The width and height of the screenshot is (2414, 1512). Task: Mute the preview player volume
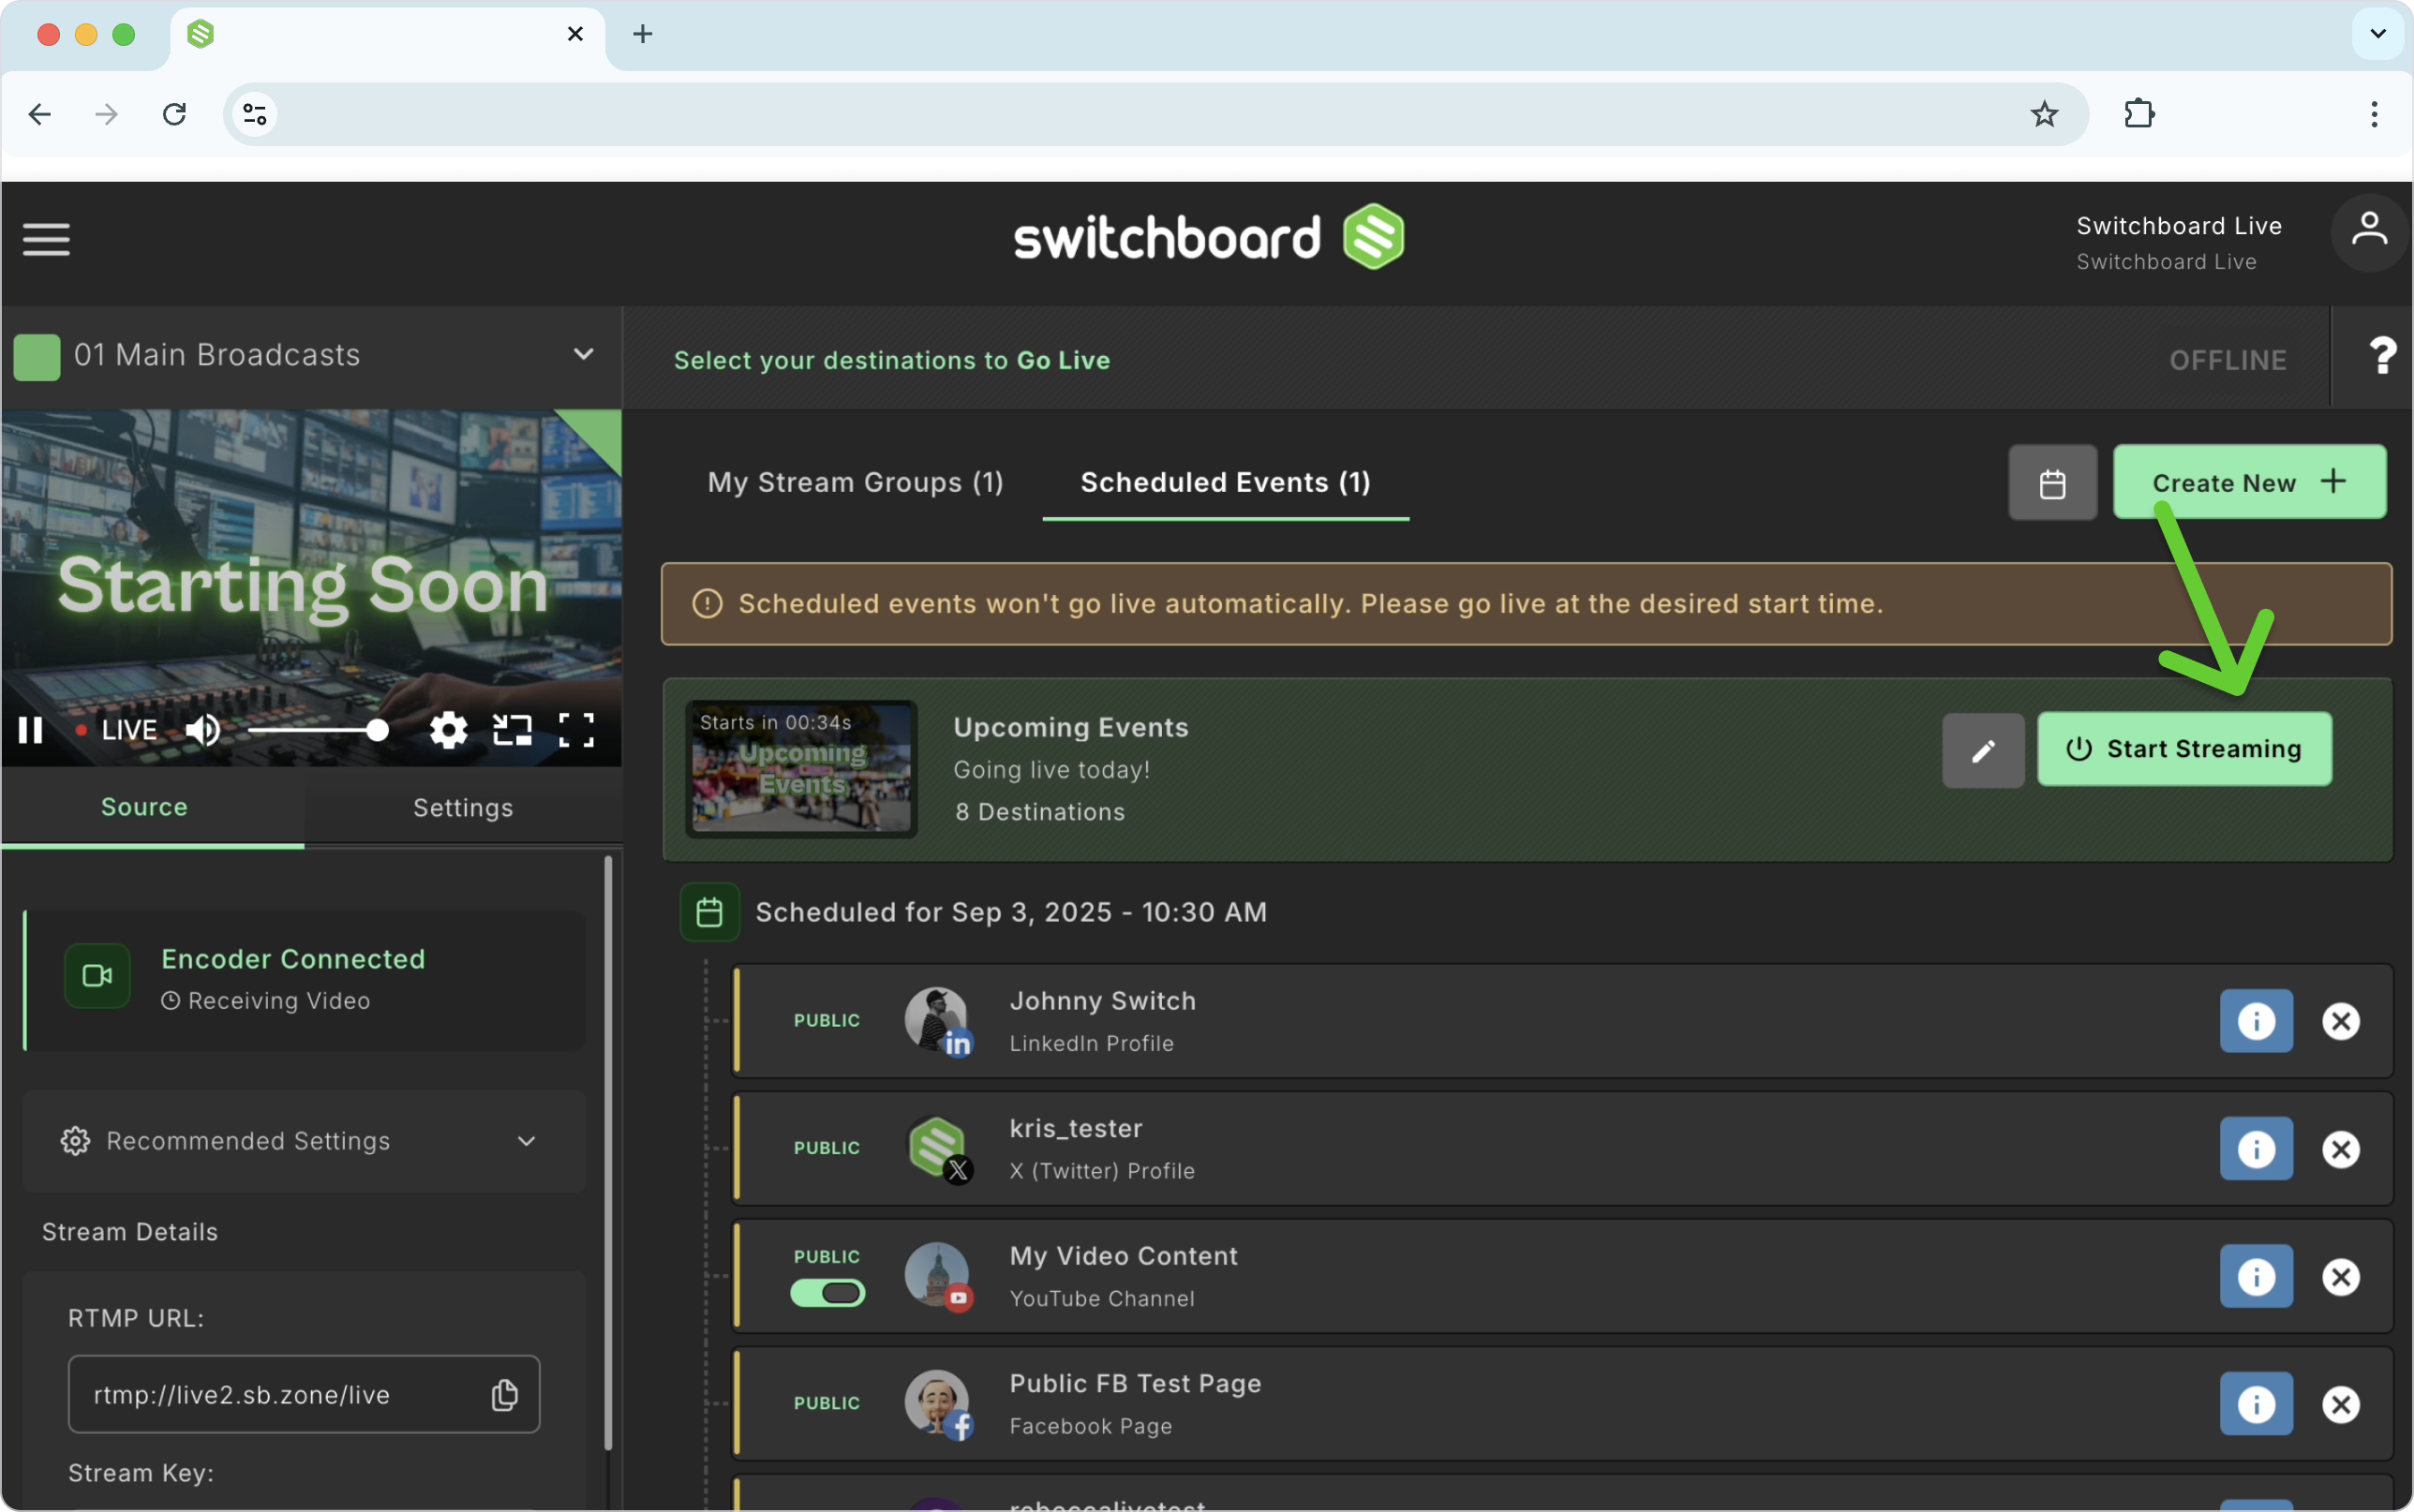pos(203,730)
